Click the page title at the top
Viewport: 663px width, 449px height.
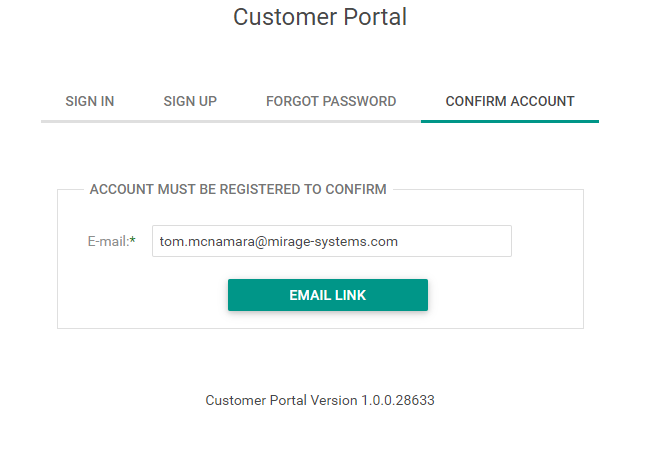[320, 17]
